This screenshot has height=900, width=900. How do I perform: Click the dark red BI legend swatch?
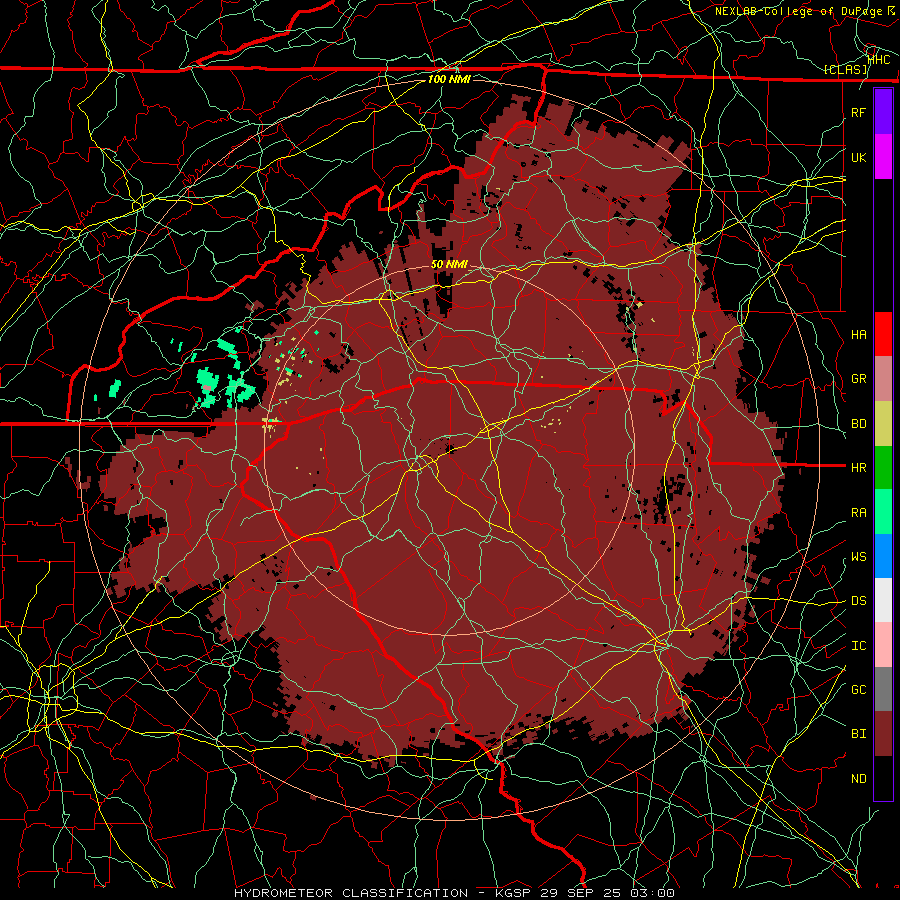883,734
